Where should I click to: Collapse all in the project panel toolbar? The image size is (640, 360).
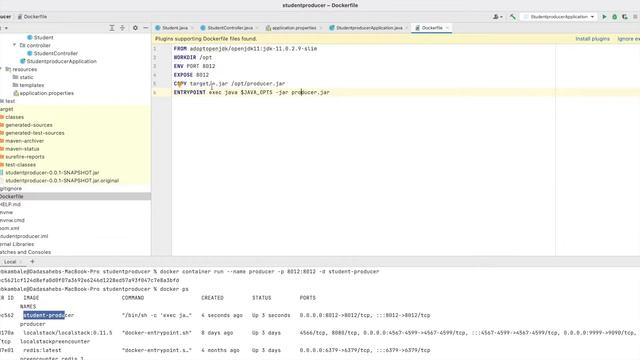tap(122, 28)
